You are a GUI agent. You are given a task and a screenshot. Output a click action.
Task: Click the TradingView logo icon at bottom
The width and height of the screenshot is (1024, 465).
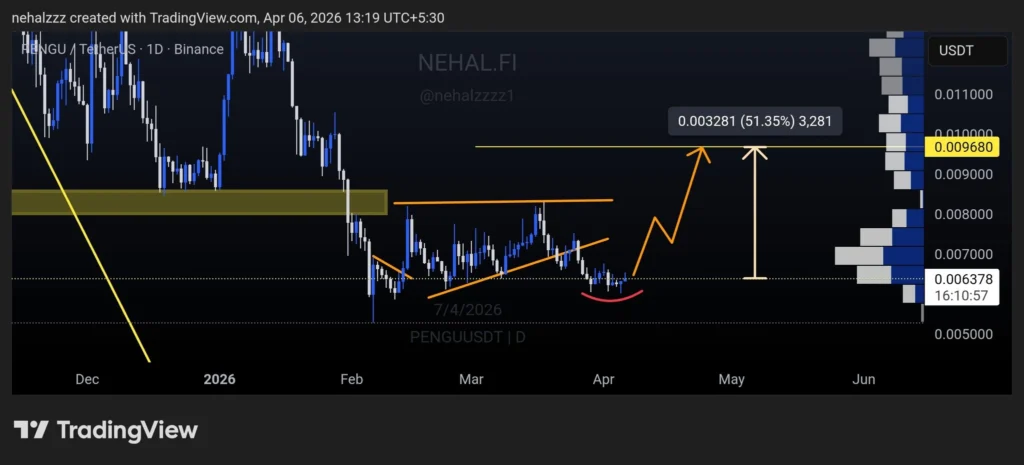click(31, 430)
